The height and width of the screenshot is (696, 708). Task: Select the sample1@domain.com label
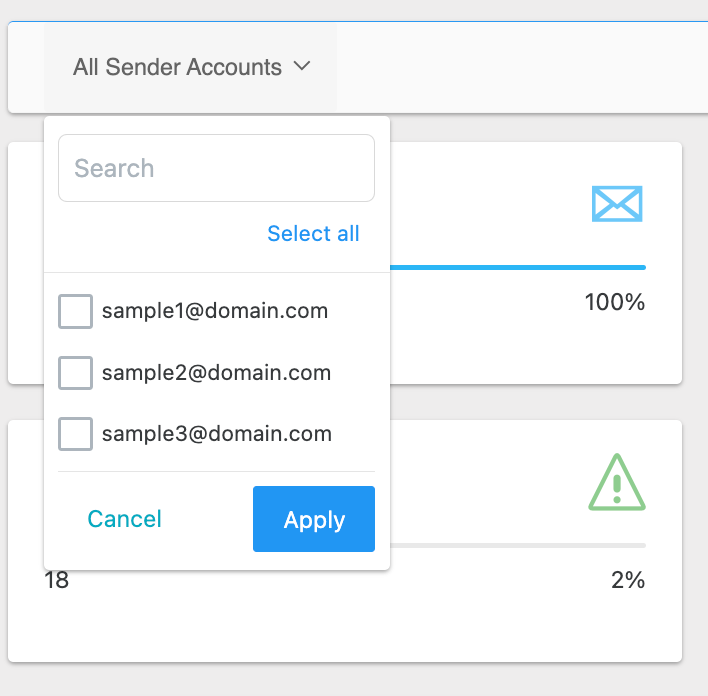click(215, 311)
